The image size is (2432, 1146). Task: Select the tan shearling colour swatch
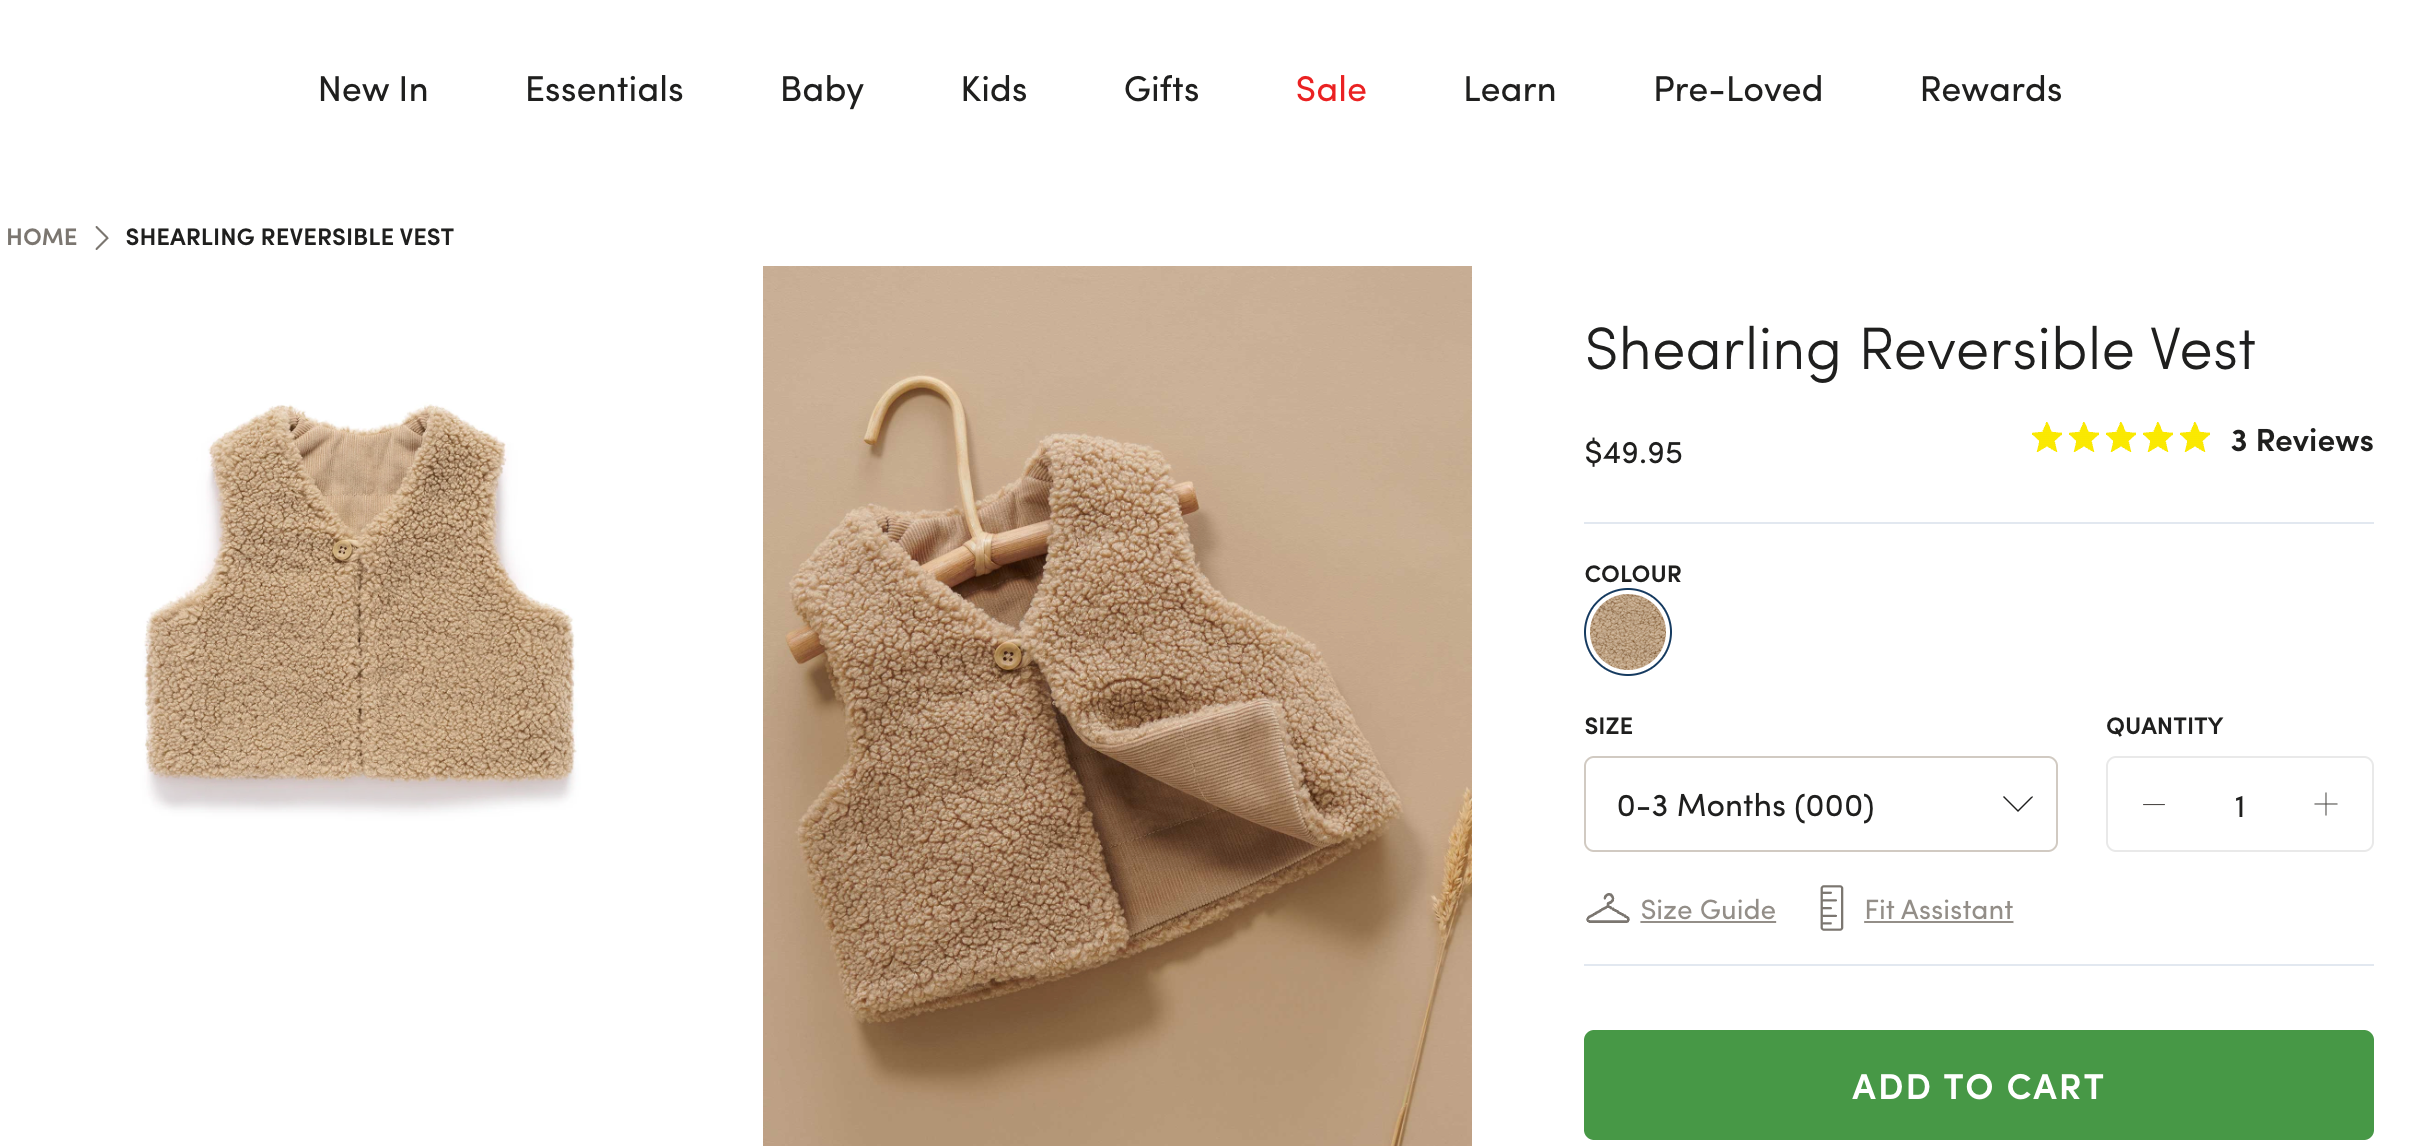[1627, 632]
